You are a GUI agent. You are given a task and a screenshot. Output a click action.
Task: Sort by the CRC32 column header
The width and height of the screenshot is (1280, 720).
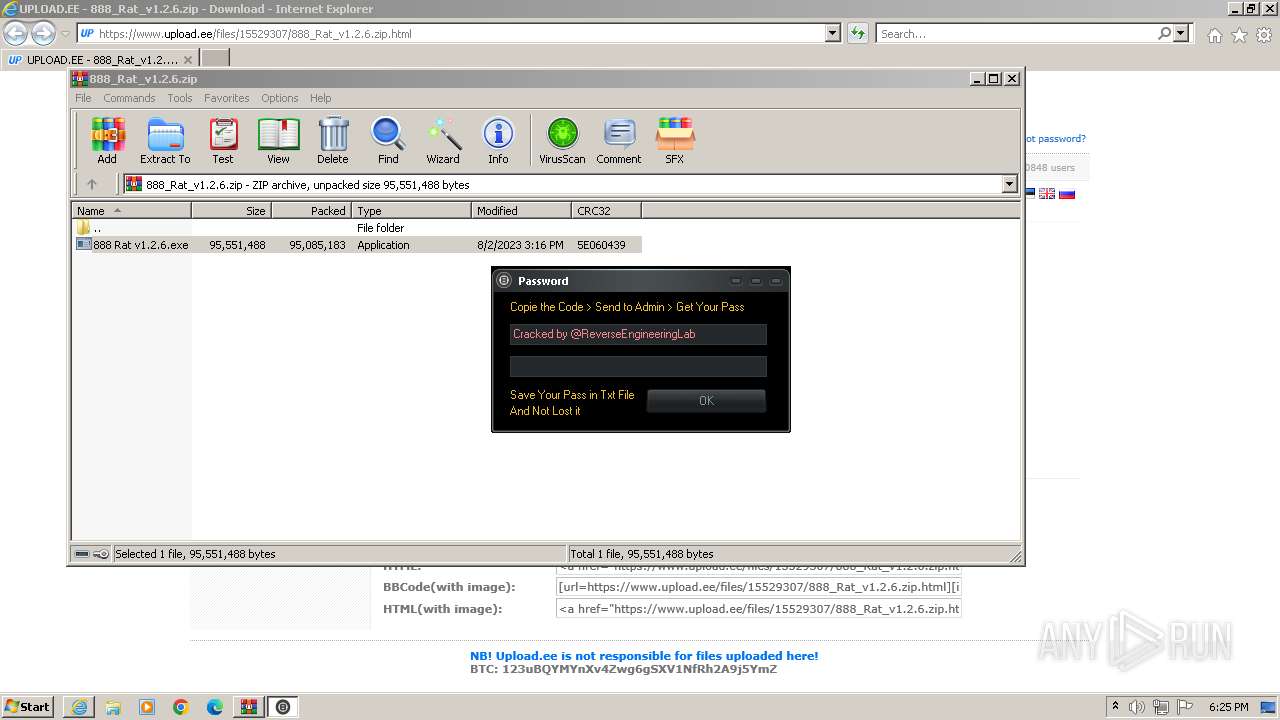606,211
